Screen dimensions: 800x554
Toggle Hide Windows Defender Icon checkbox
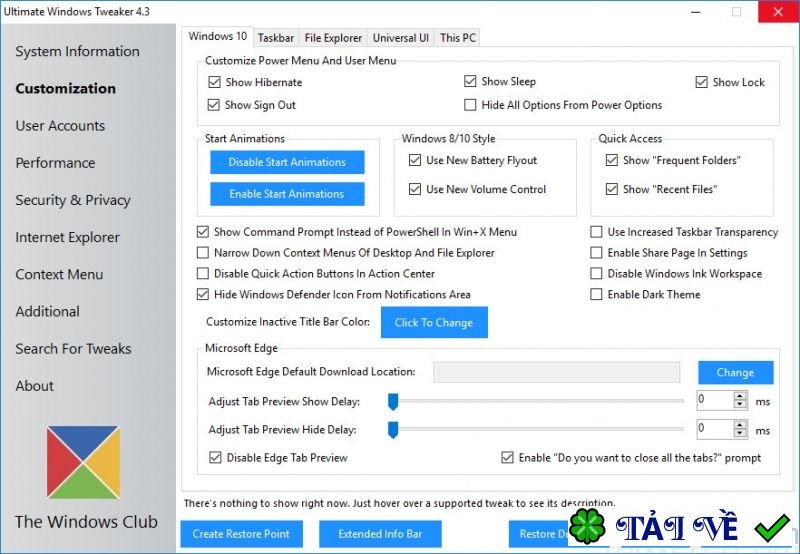click(x=203, y=294)
